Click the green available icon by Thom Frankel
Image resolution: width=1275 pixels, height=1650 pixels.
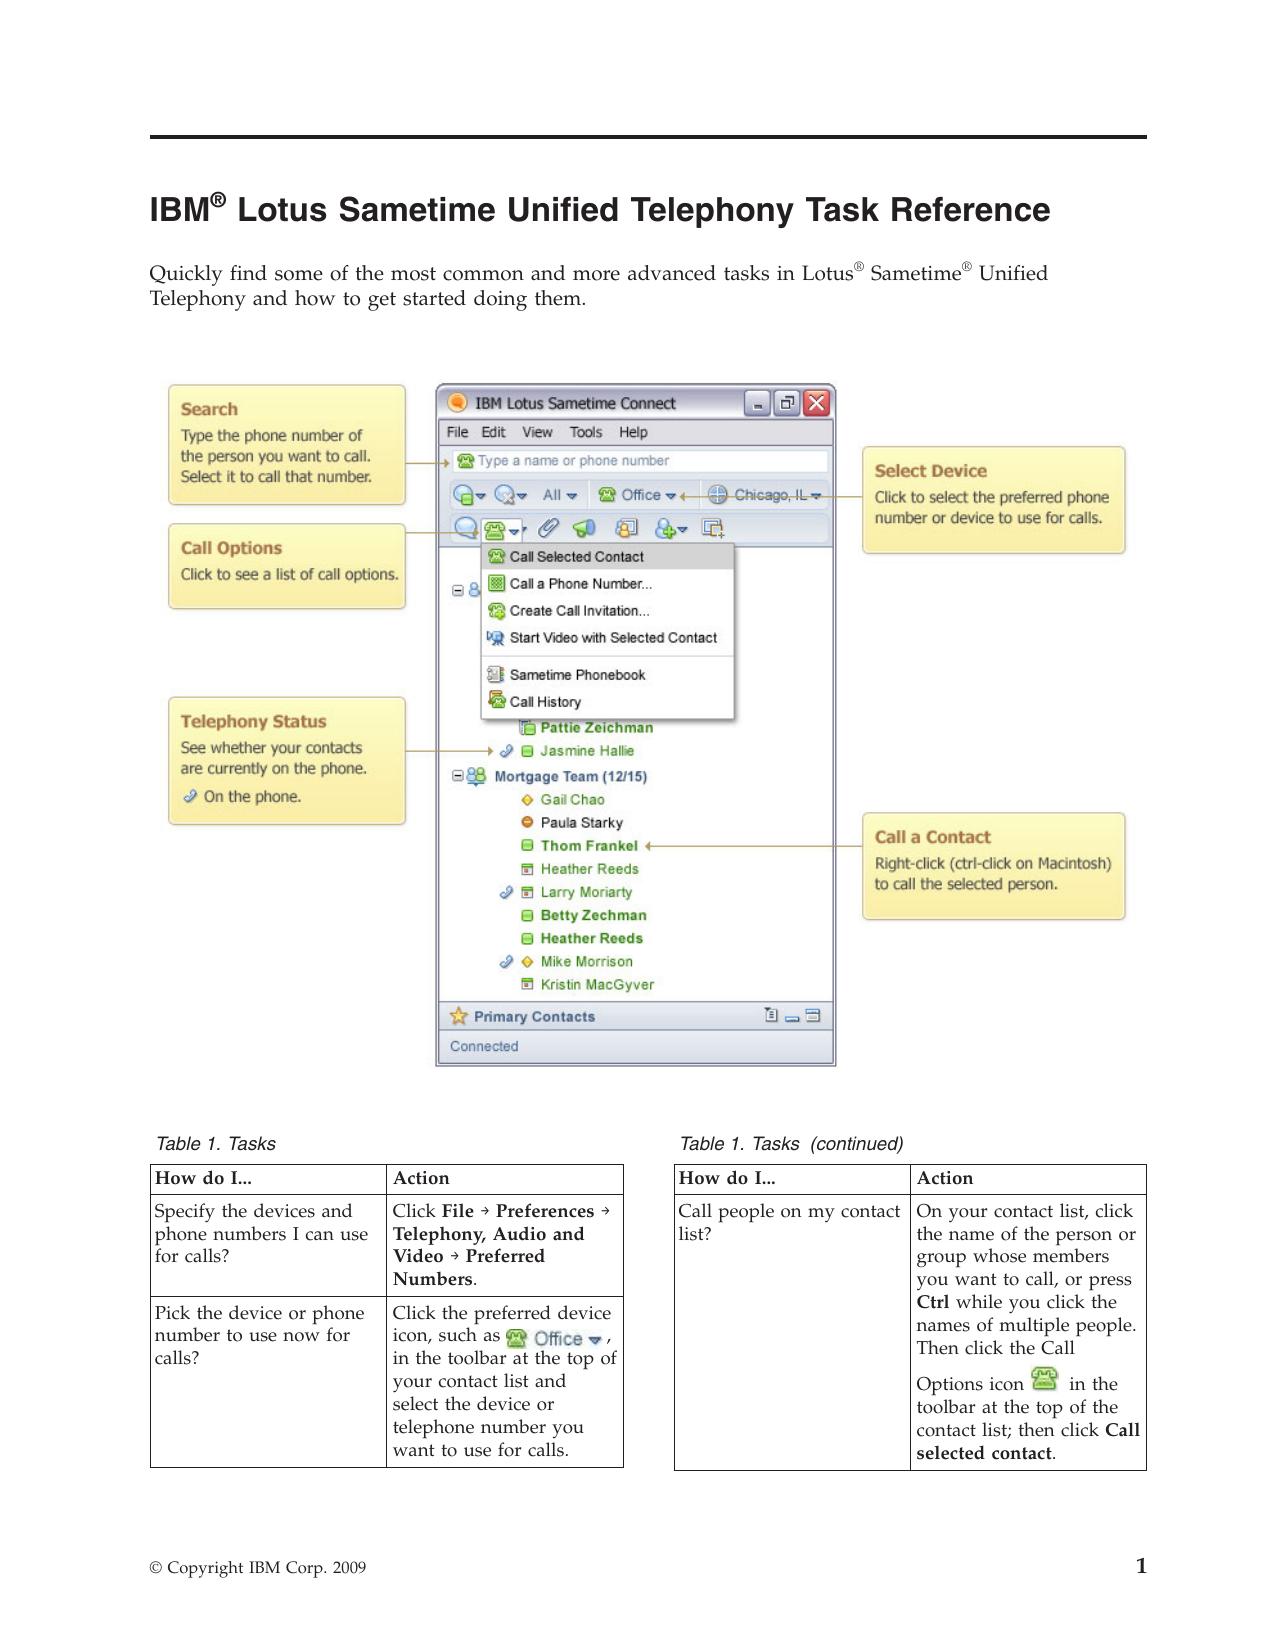(527, 845)
